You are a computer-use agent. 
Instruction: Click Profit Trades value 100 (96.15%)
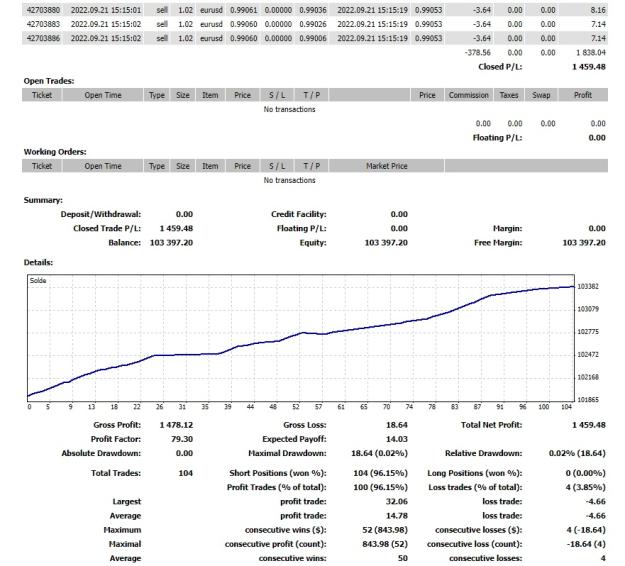(380, 487)
